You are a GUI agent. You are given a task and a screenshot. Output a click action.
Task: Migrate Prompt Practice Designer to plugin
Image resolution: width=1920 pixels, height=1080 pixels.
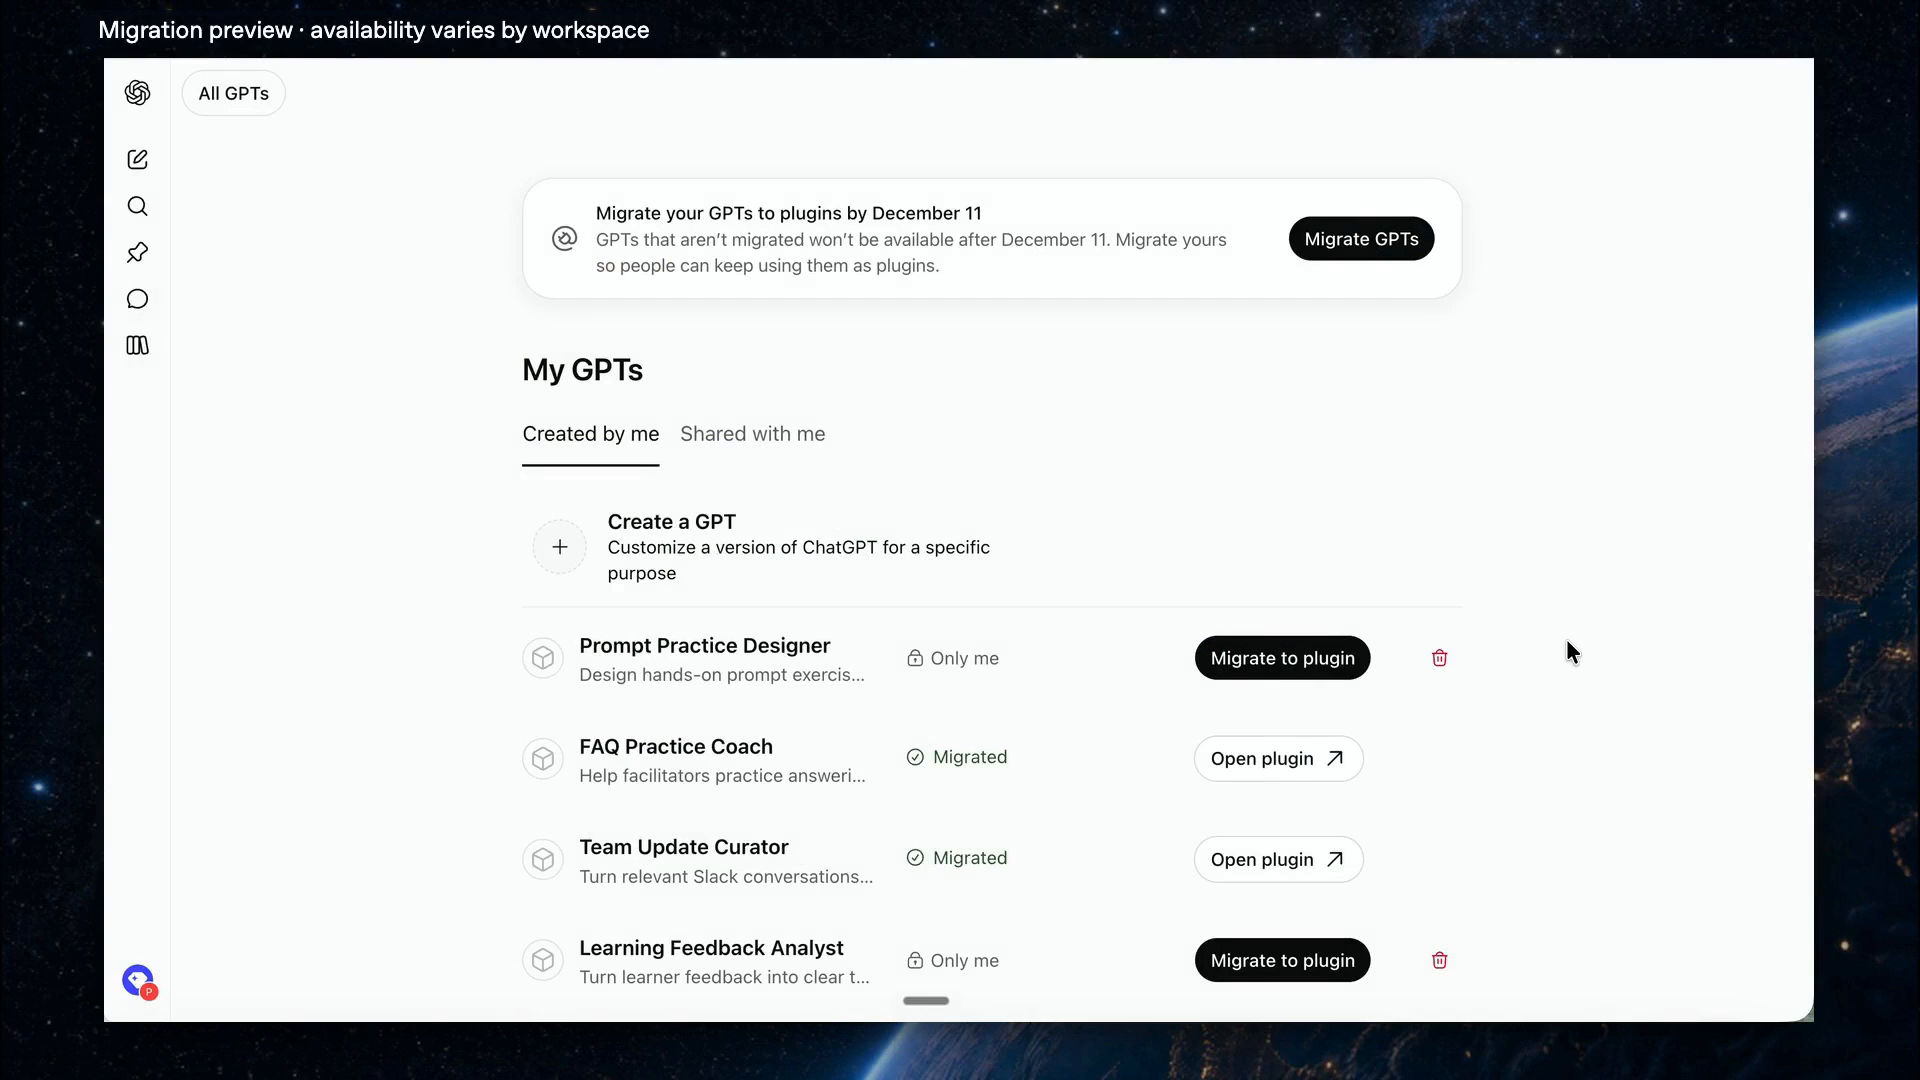[1282, 658]
